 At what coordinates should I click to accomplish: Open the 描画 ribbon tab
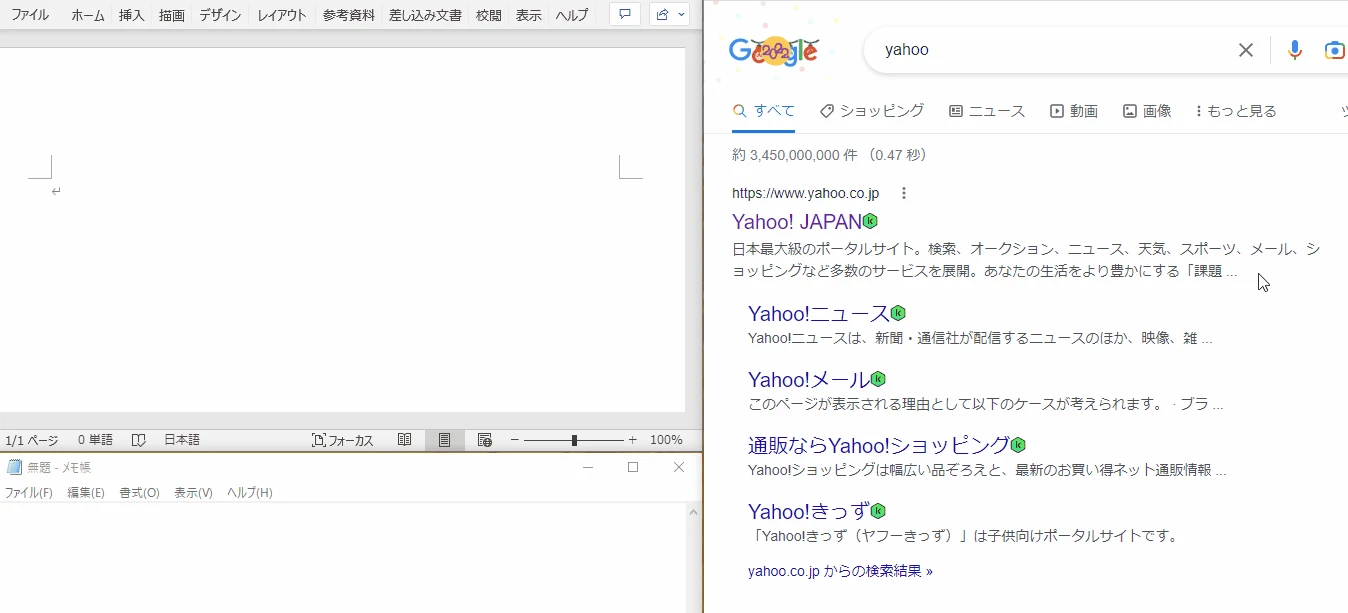172,15
